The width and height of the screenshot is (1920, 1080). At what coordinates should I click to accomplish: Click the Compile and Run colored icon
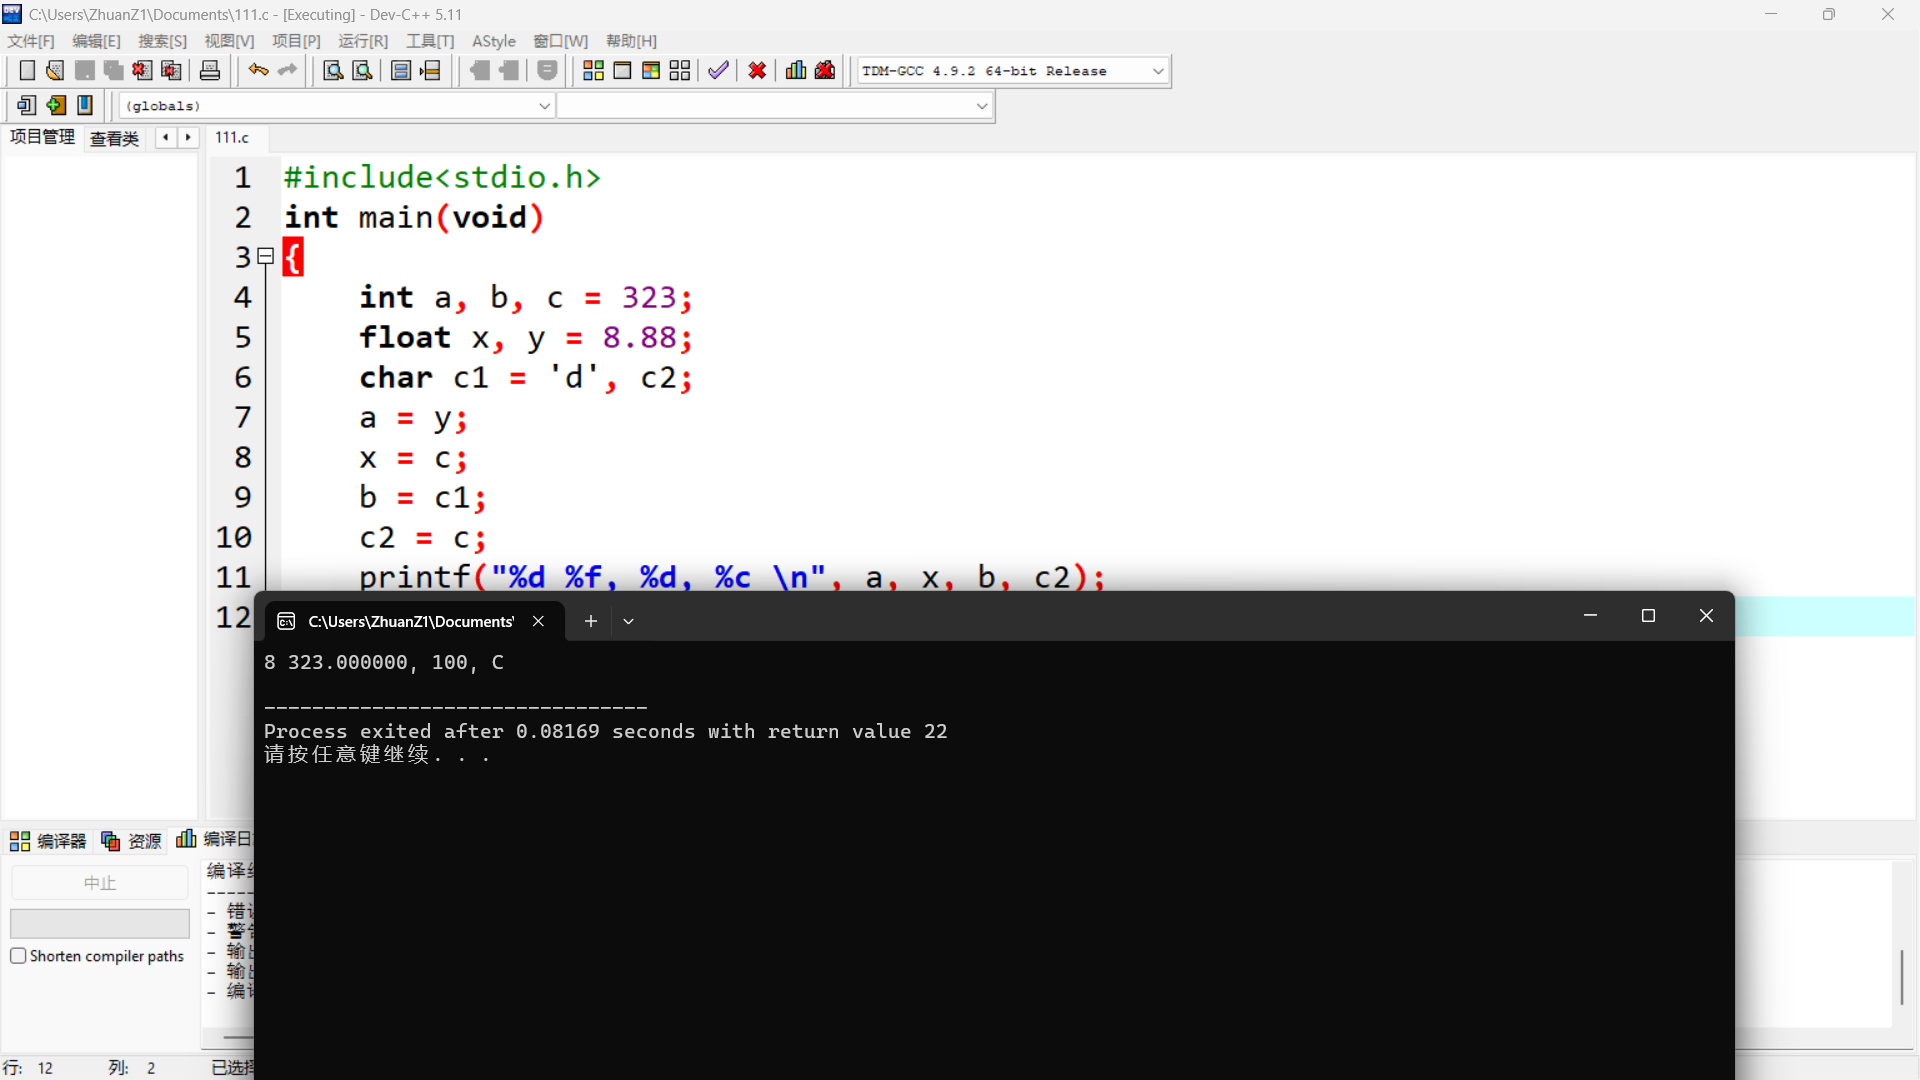pos(651,71)
